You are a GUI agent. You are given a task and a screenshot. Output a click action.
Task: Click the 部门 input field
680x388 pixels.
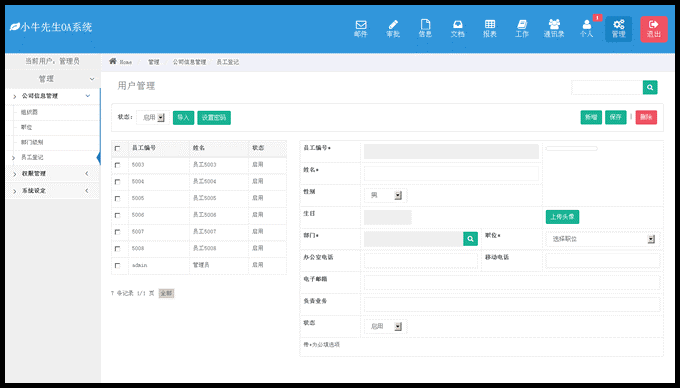coord(414,239)
